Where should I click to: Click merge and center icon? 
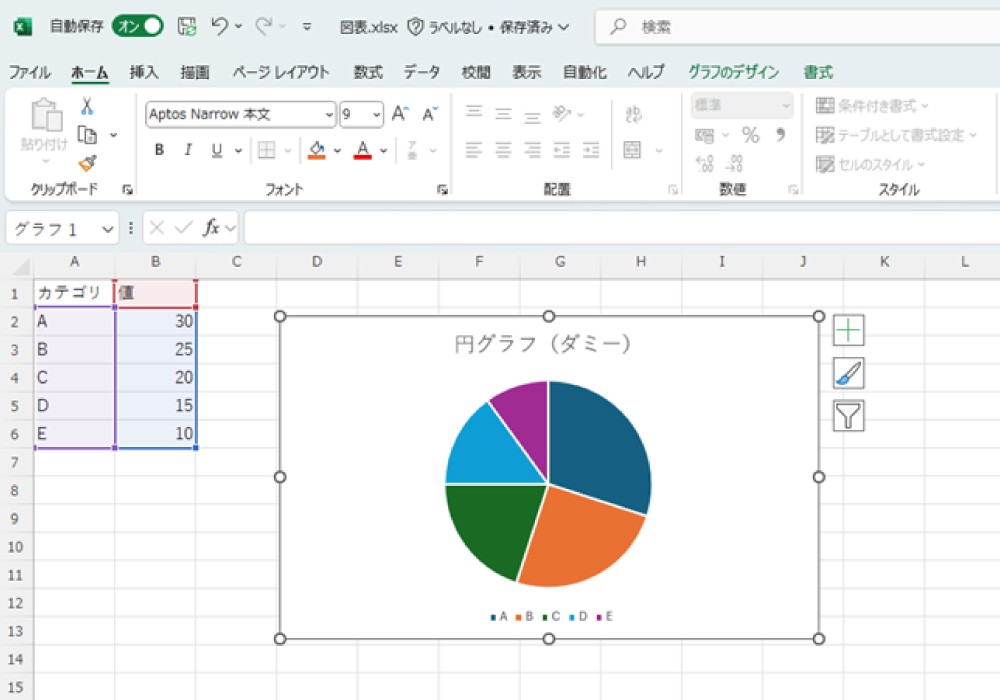[x=632, y=150]
